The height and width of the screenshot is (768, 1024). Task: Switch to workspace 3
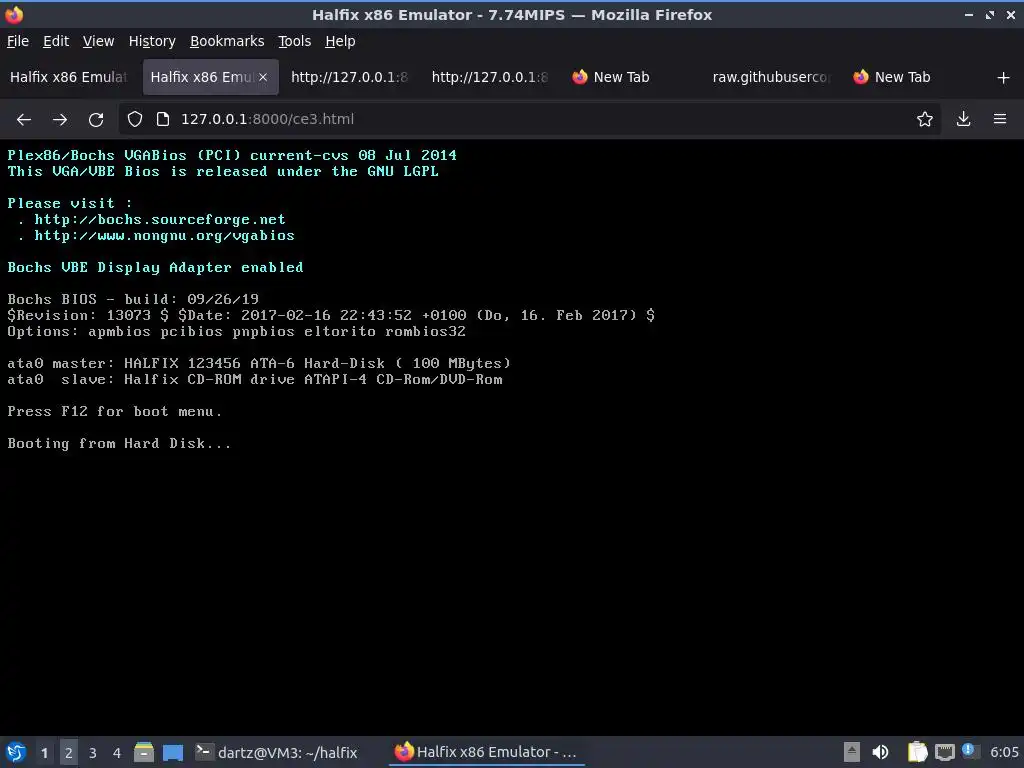pos(93,753)
